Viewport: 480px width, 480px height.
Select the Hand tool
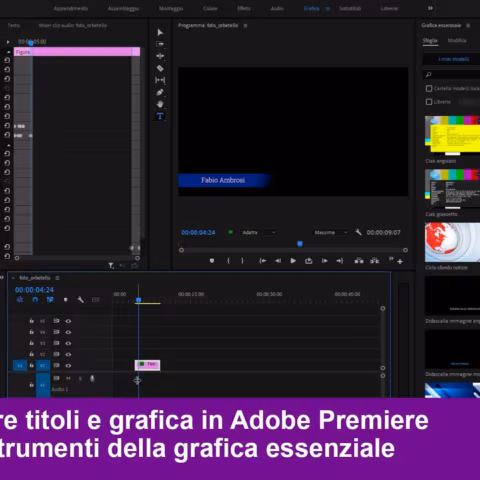160,104
